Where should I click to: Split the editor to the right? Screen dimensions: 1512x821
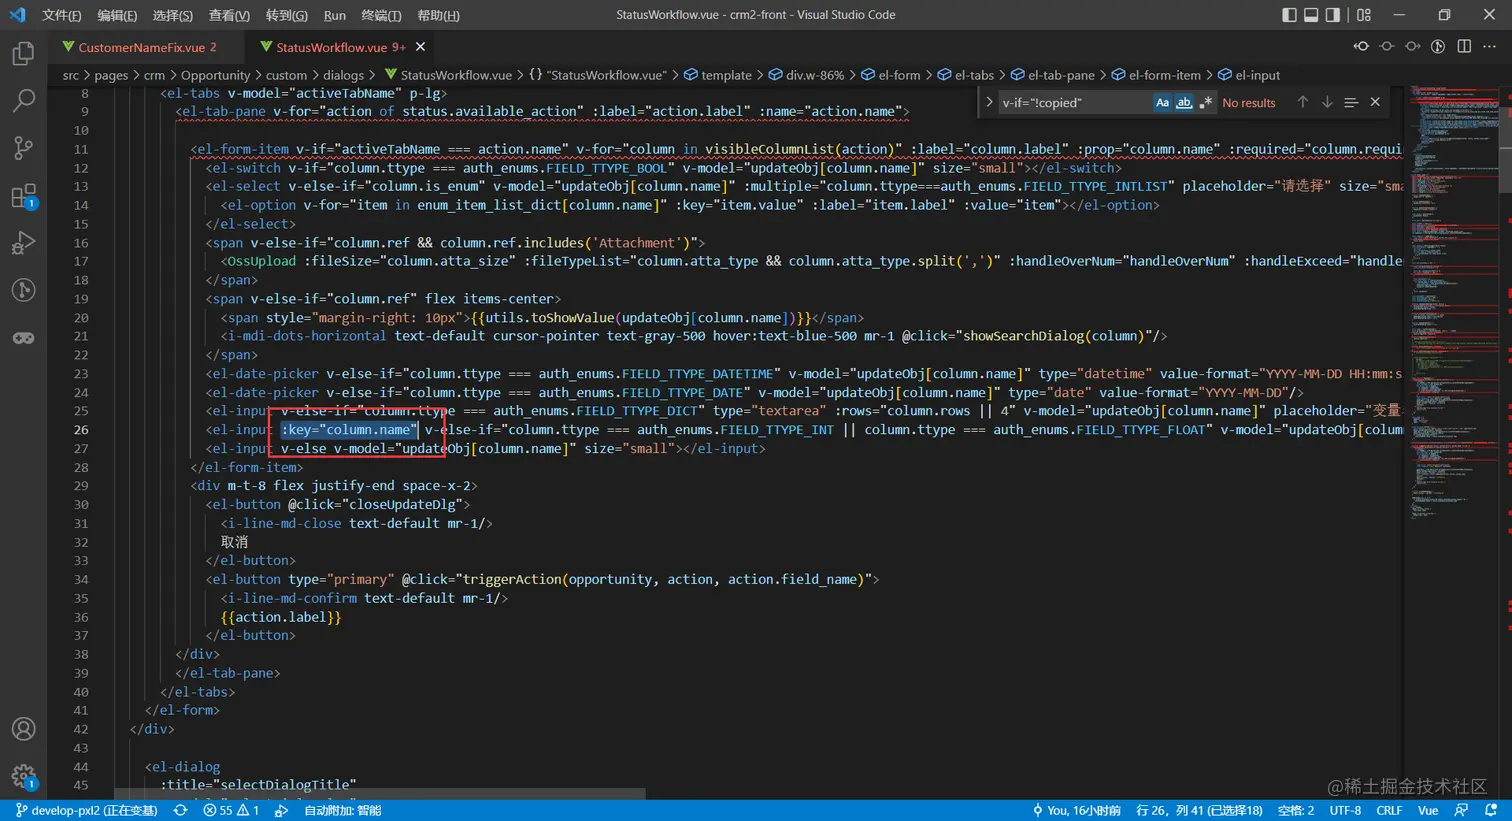point(1464,47)
